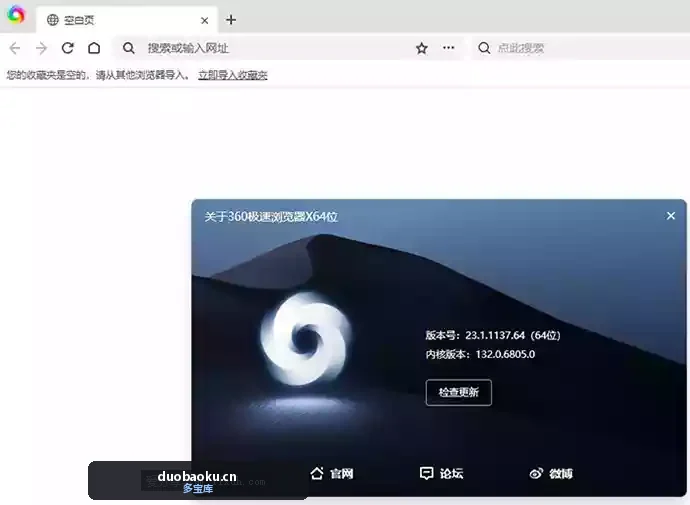Click the 关于360极速浏览器X64位 title text
690x505 pixels.
(x=271, y=217)
